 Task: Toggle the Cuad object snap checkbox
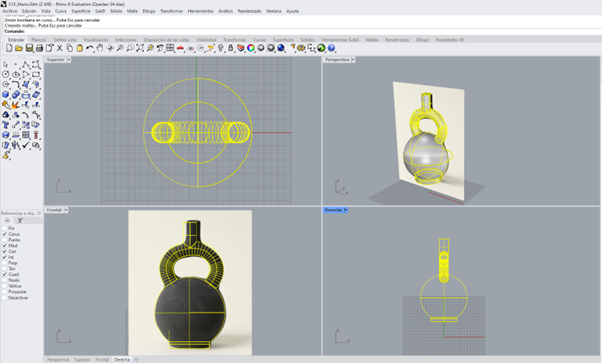pos(5,274)
